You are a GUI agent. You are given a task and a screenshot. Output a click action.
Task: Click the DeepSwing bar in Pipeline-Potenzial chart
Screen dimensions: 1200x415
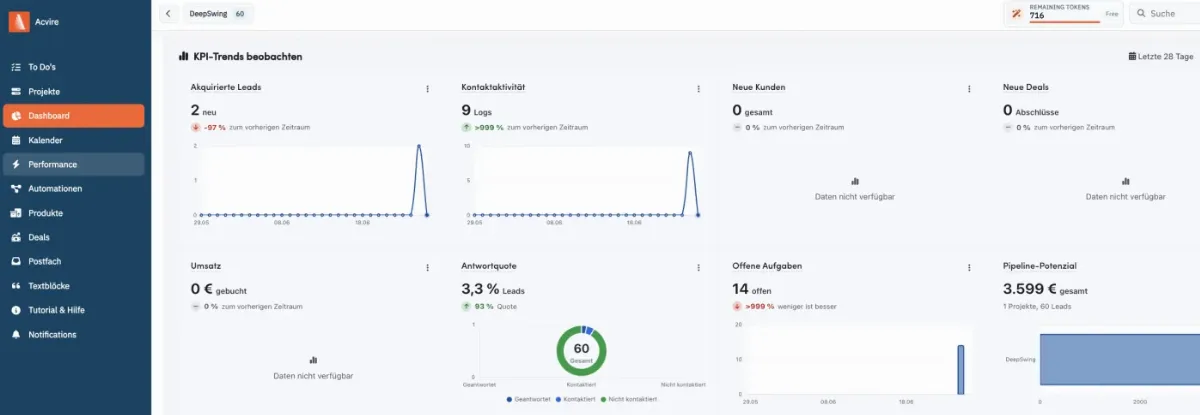pyautogui.click(x=1120, y=359)
